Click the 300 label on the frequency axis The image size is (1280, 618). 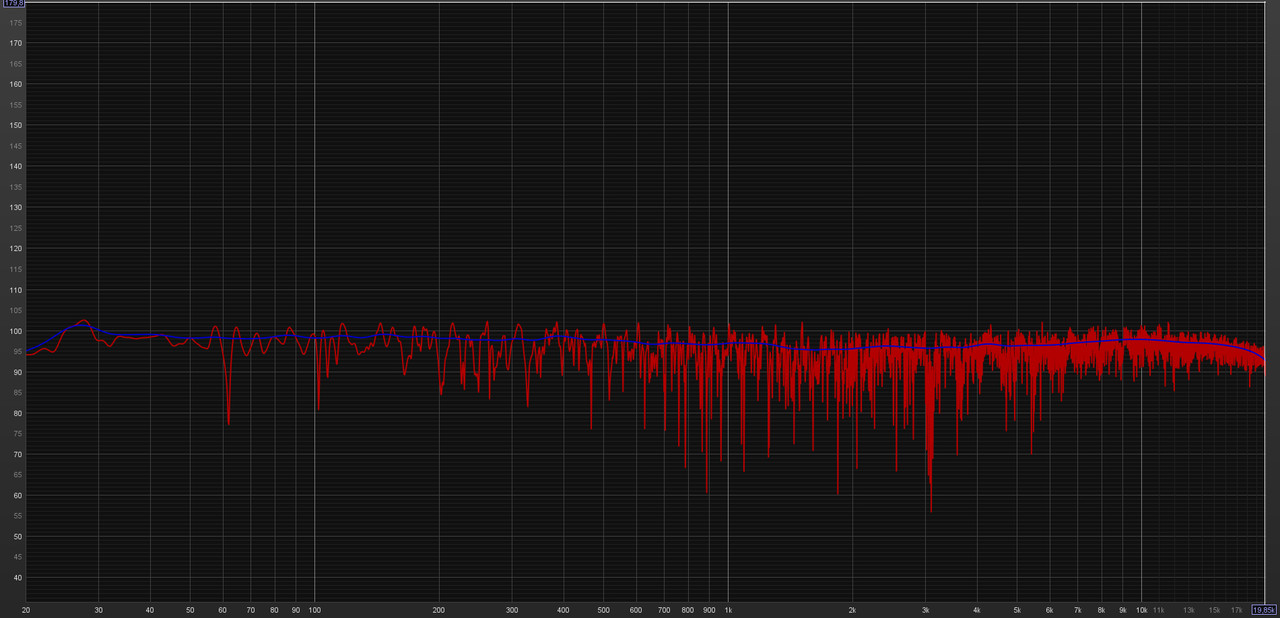coord(511,609)
